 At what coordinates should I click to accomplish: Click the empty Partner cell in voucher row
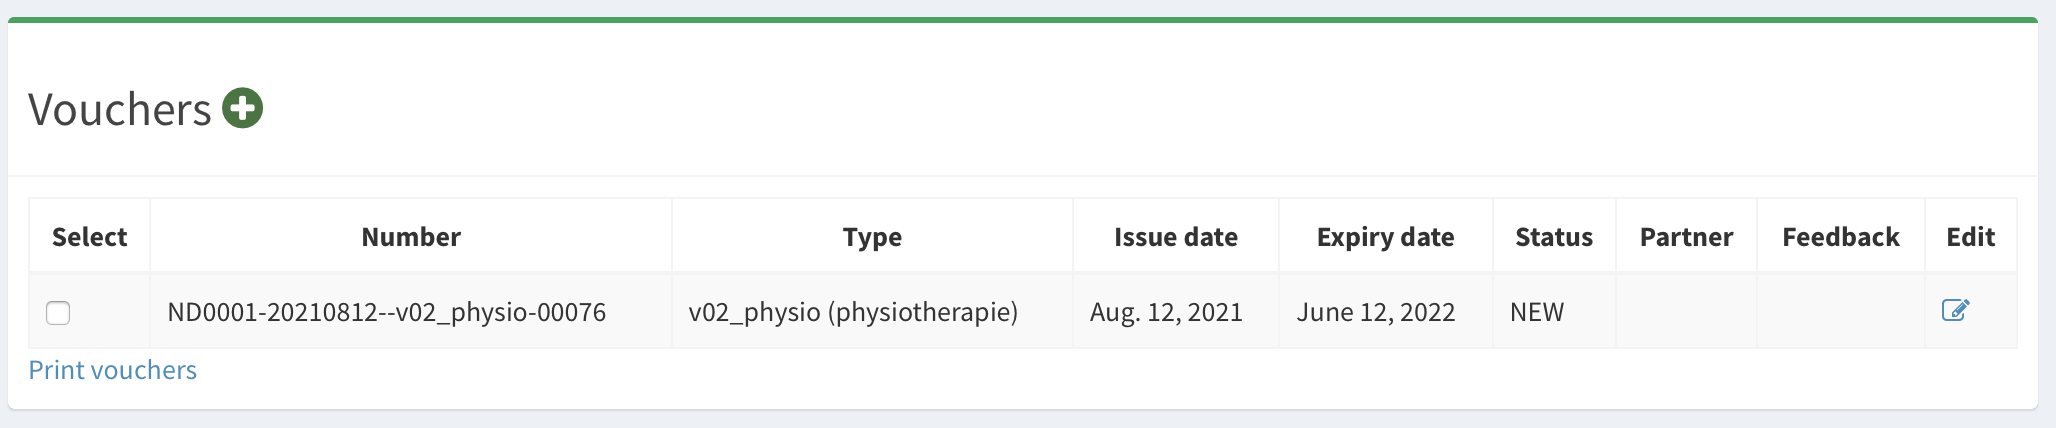1686,312
